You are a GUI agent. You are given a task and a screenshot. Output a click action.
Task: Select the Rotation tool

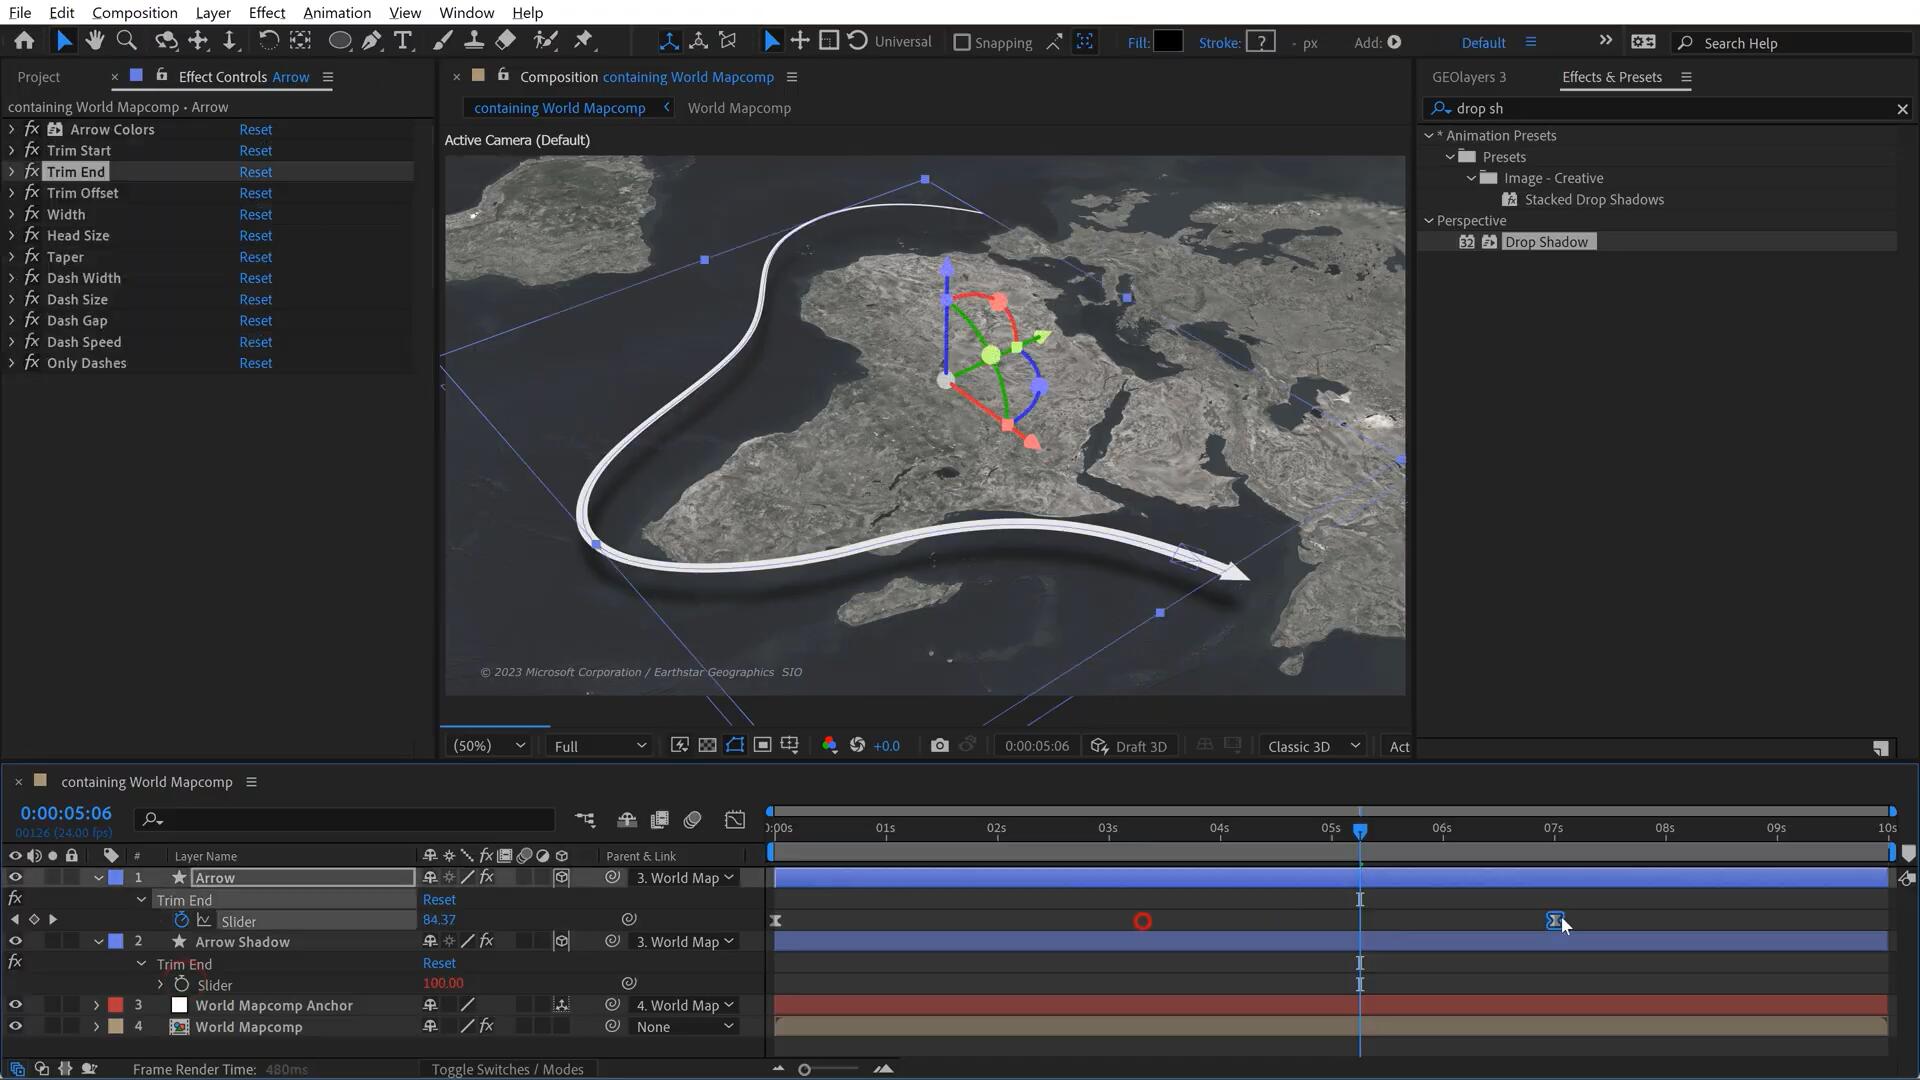point(268,41)
